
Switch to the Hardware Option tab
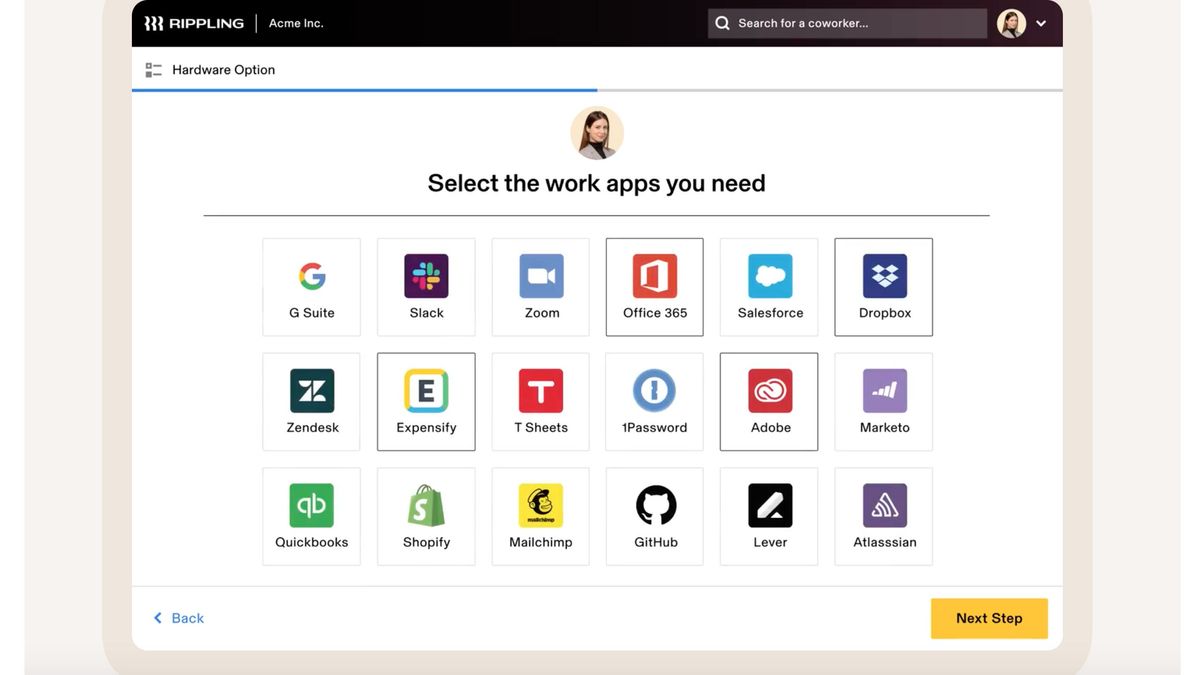(x=213, y=68)
